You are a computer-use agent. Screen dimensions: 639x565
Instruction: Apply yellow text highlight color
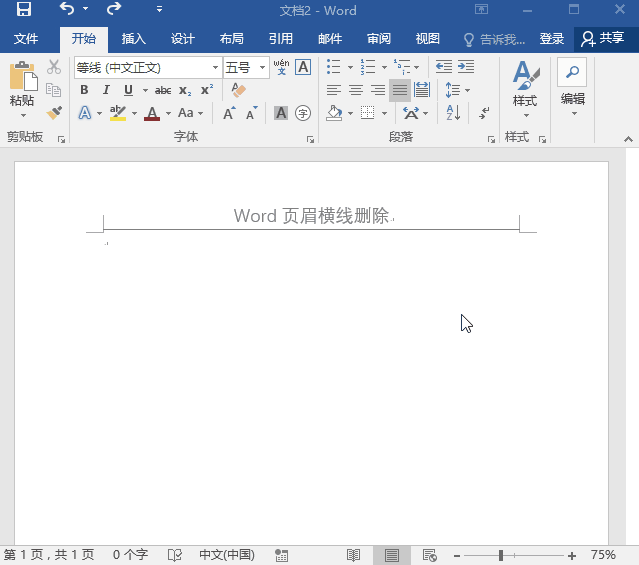tap(118, 113)
